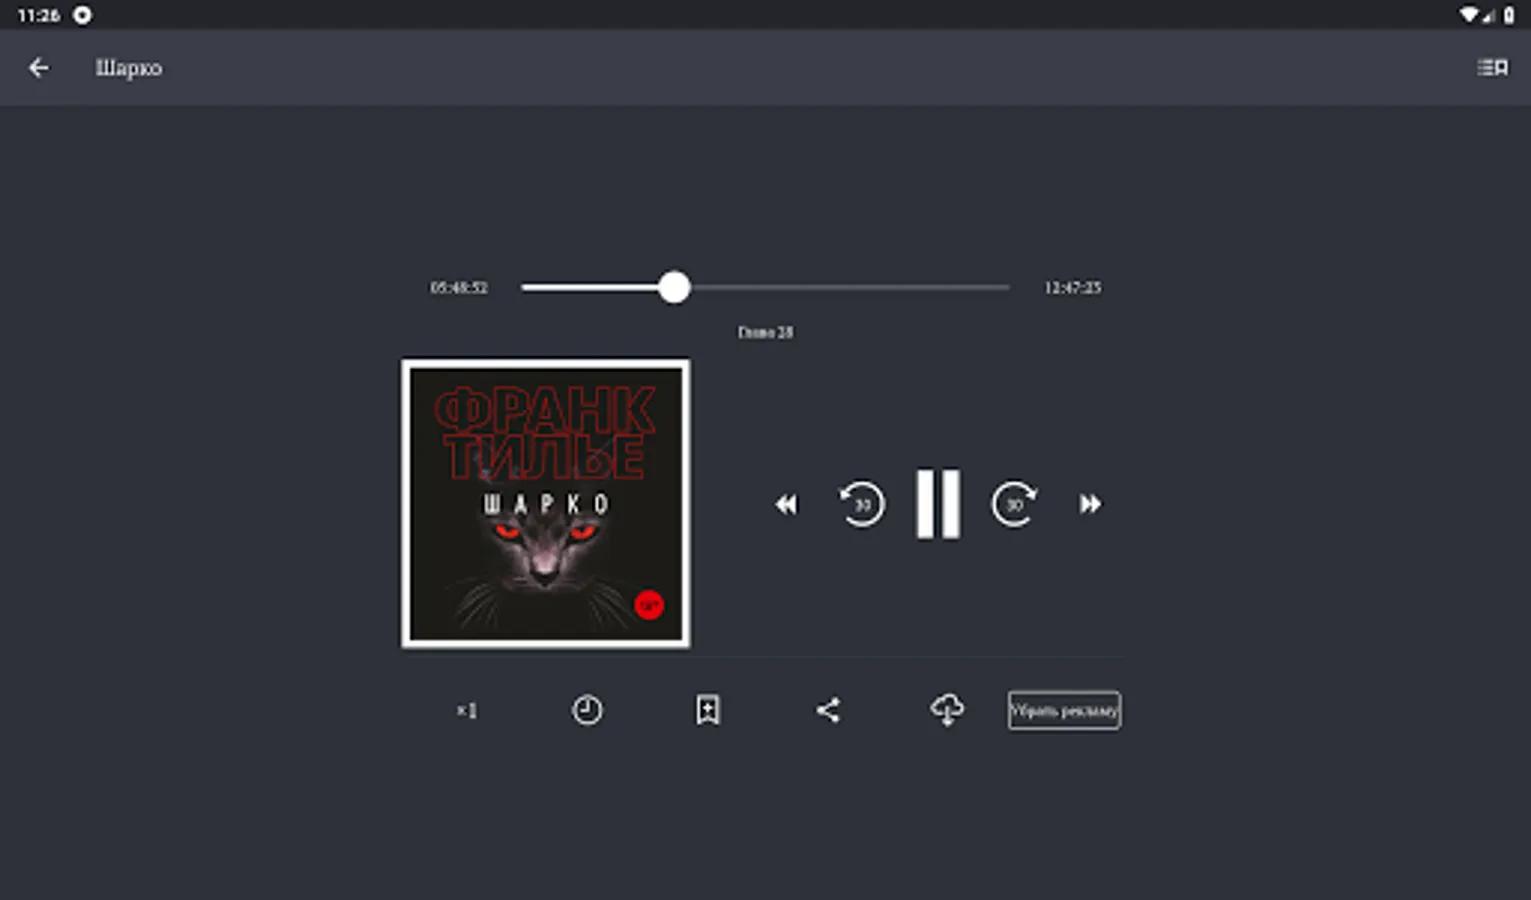Click the circular notification icon in the status bar
The width and height of the screenshot is (1531, 900).
83,15
